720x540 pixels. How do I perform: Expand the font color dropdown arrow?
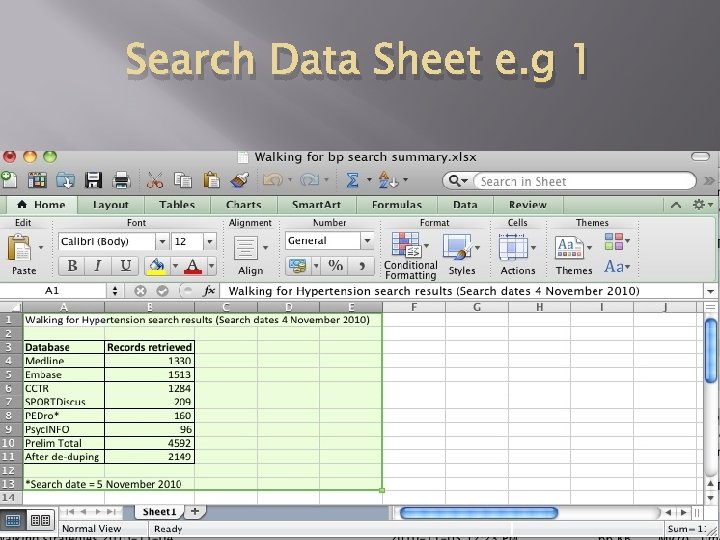point(211,266)
